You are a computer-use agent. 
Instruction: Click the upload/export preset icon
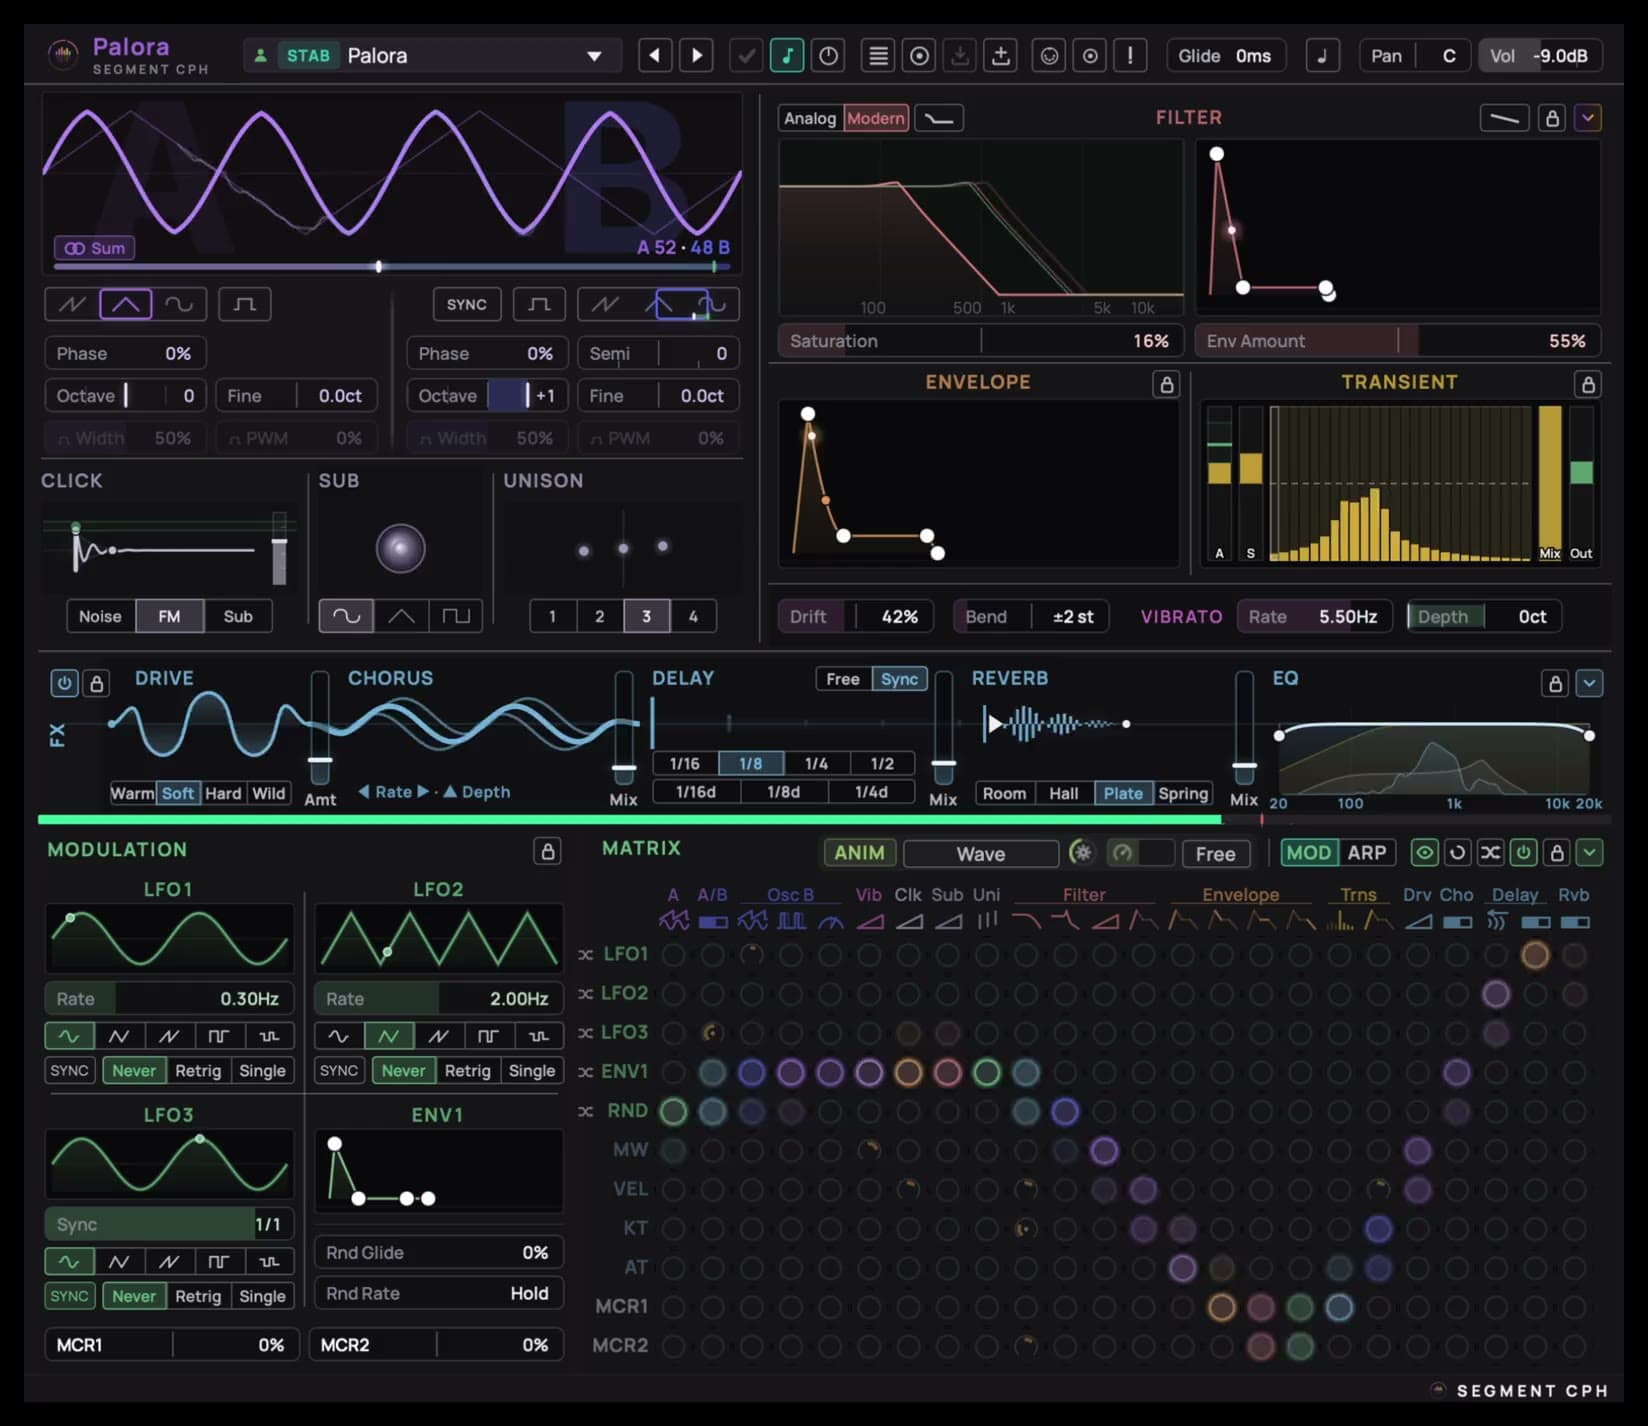(x=1001, y=56)
